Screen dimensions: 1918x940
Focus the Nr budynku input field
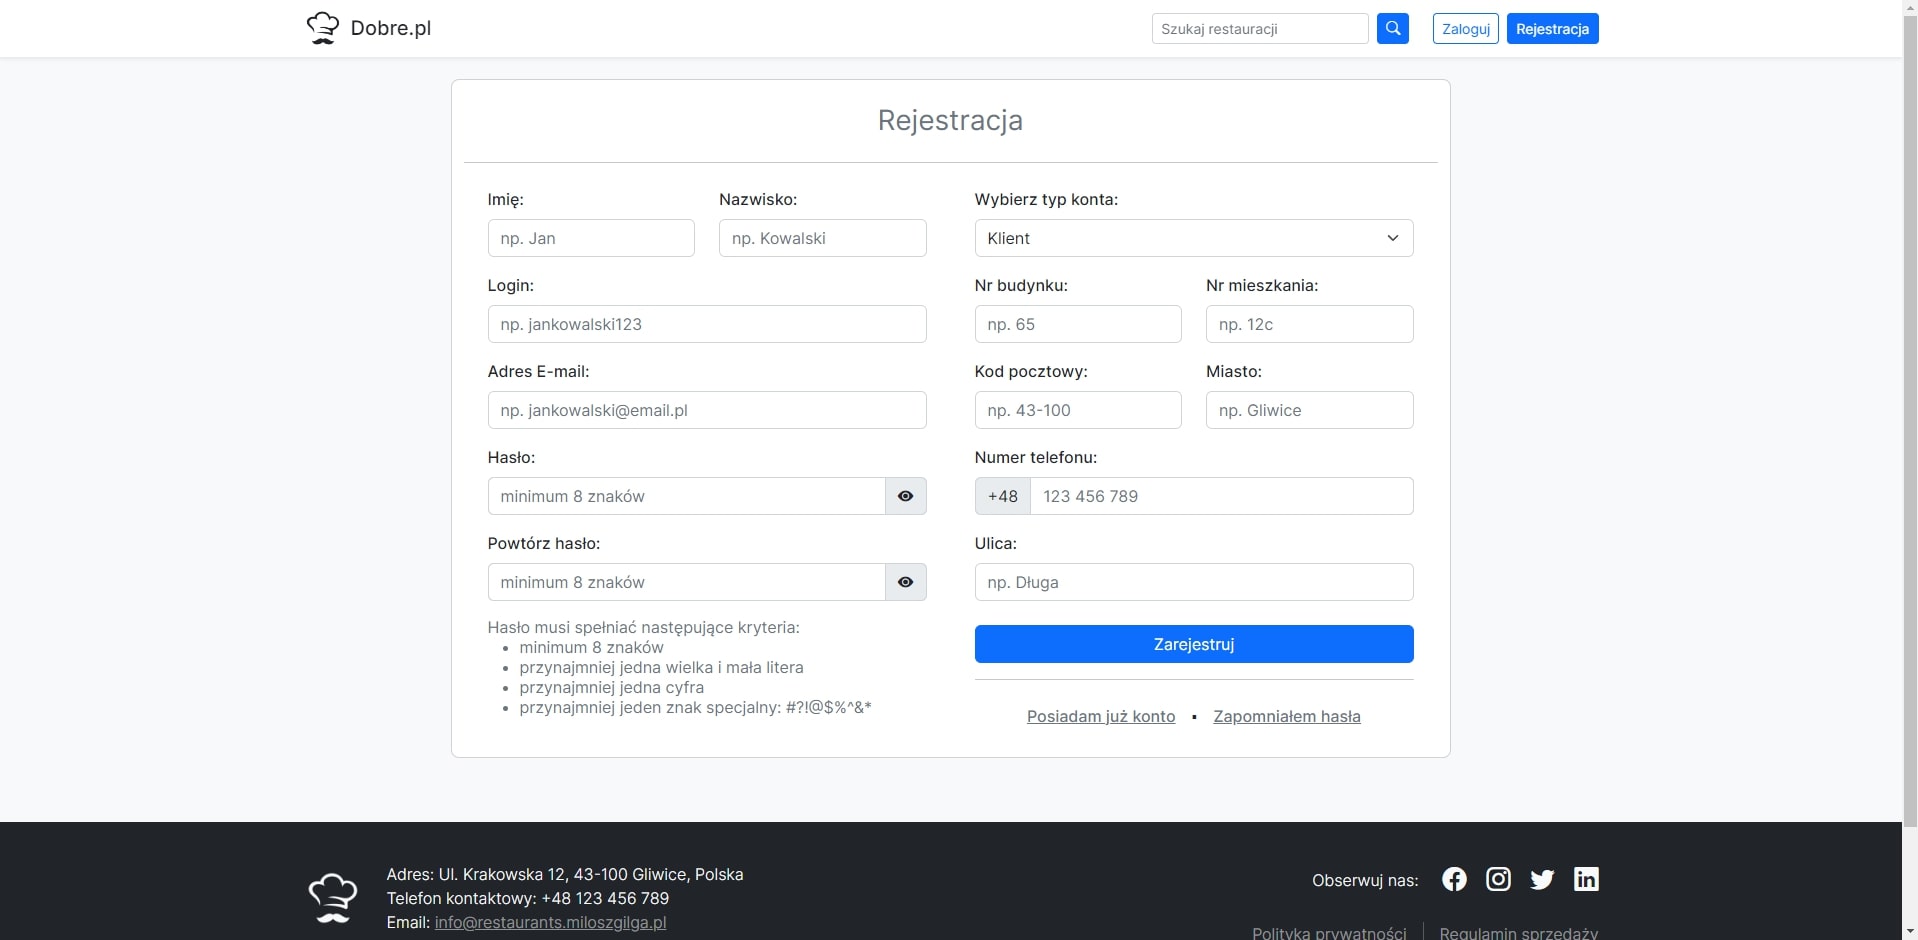click(x=1078, y=324)
